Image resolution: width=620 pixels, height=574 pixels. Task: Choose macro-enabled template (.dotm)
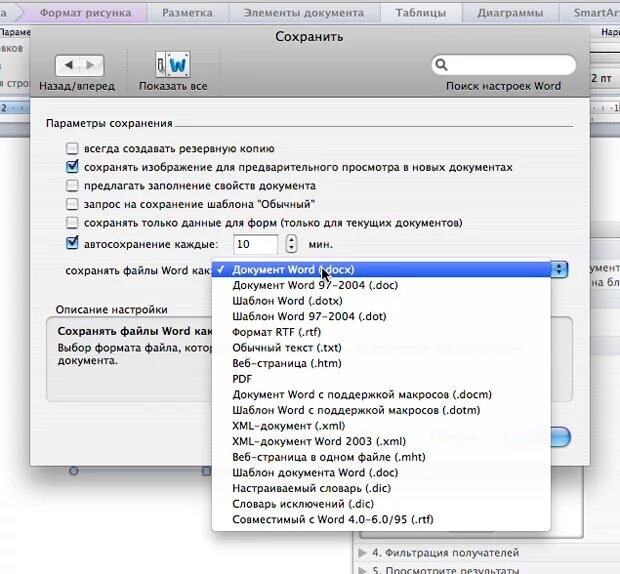(382, 410)
